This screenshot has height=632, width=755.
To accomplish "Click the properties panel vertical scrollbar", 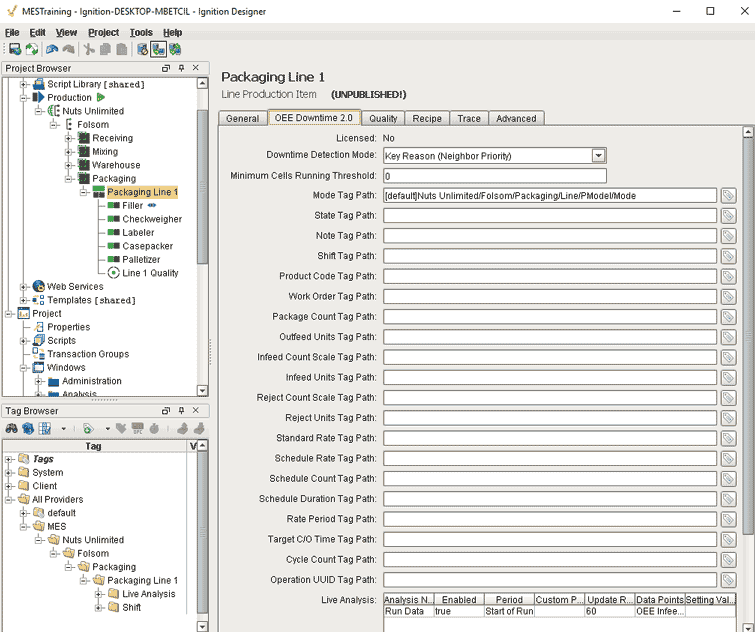I will tap(748, 337).
